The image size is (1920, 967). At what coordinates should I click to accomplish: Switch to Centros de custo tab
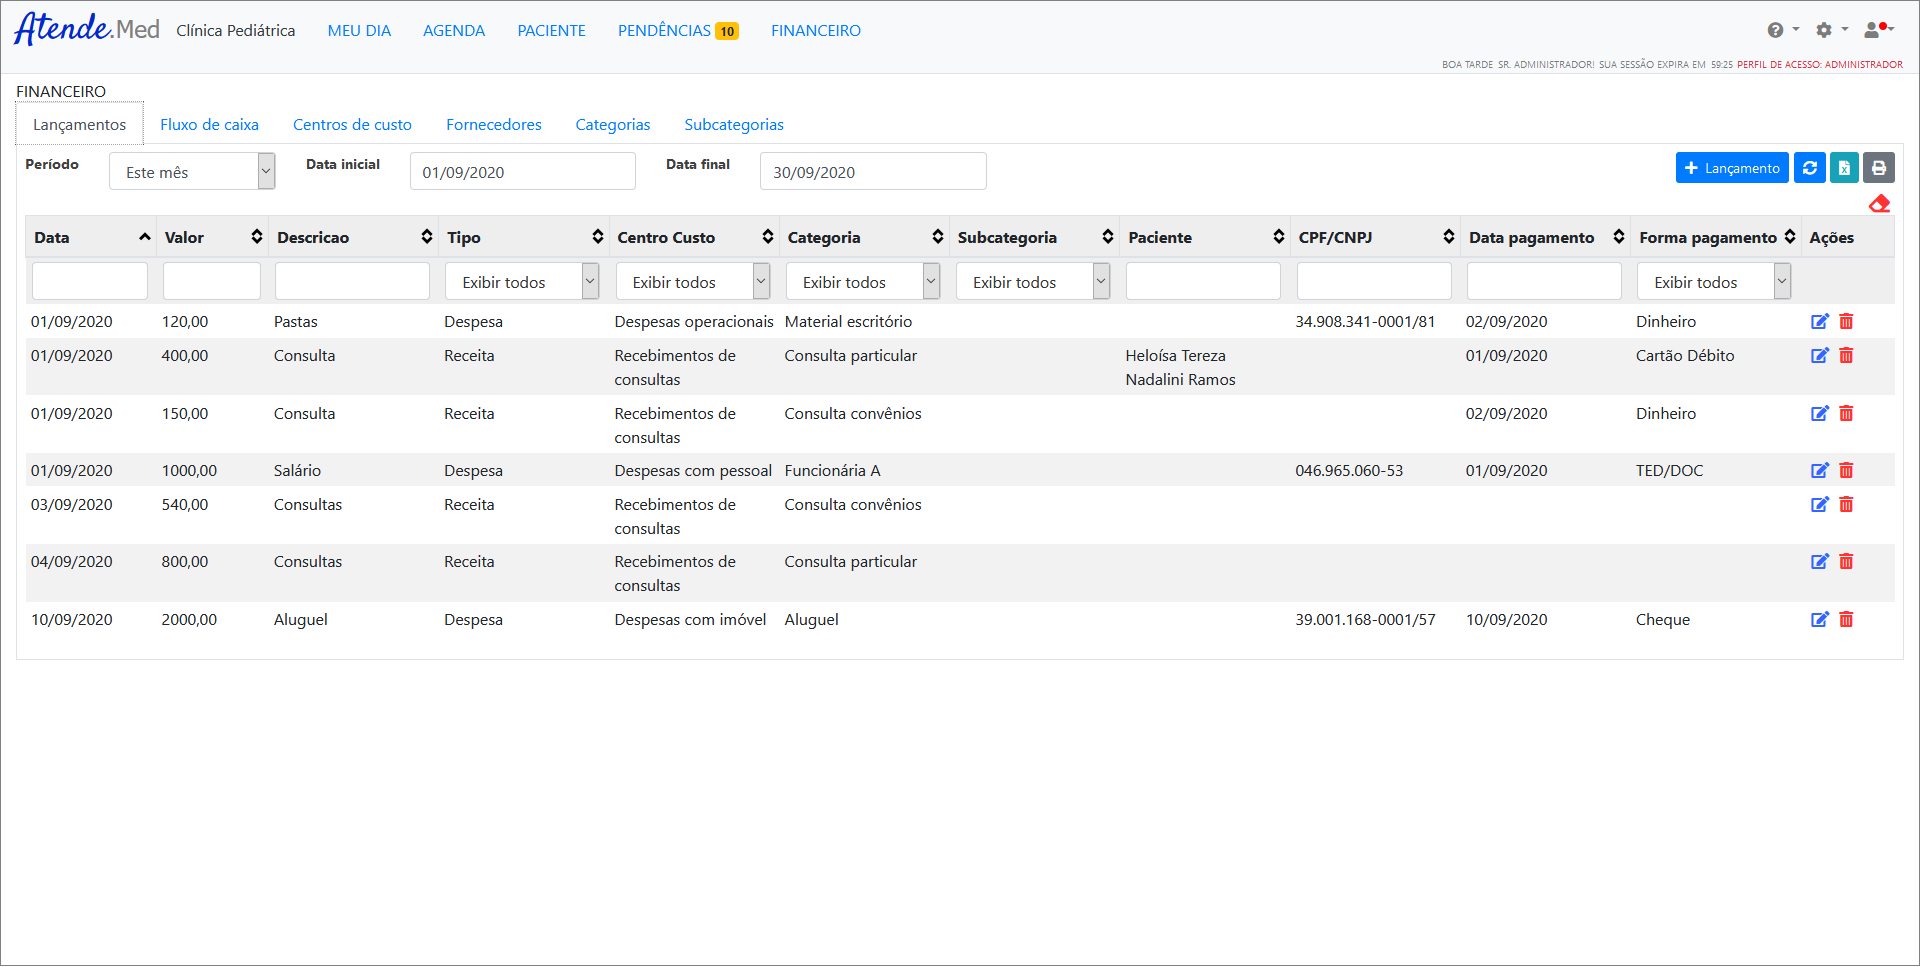352,125
